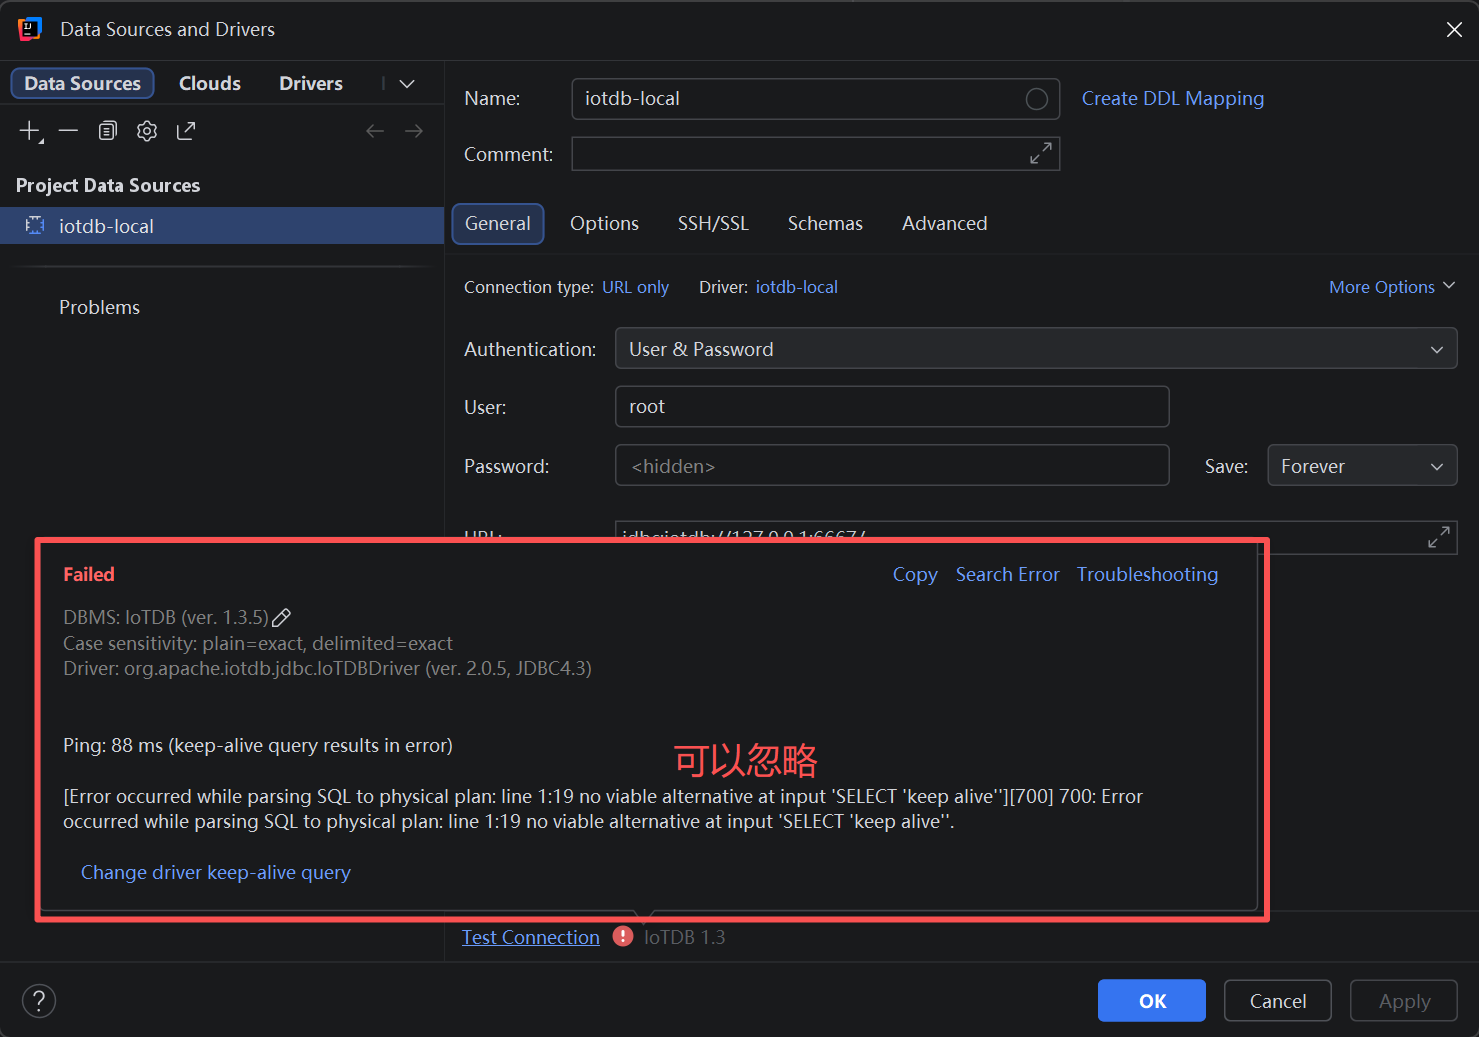This screenshot has height=1037, width=1479.
Task: Click the iotdb-local data source icon in the list
Action: [x=35, y=225]
